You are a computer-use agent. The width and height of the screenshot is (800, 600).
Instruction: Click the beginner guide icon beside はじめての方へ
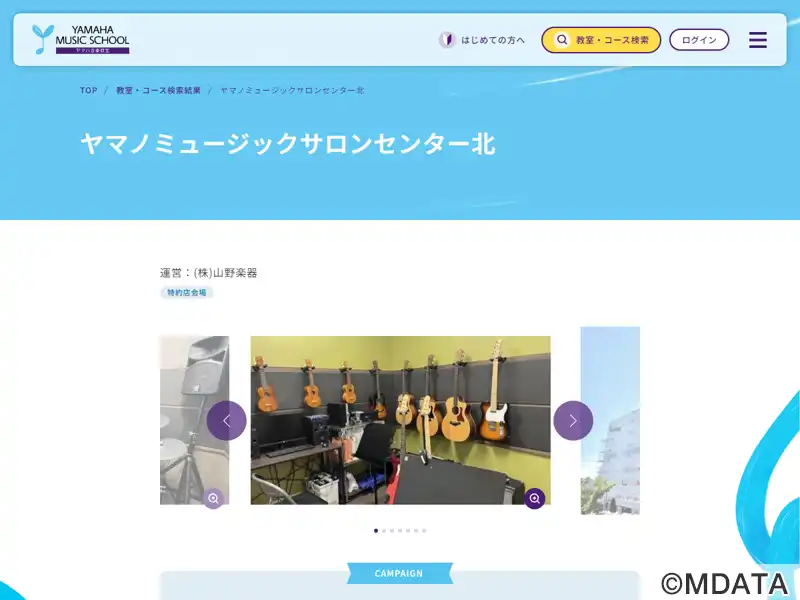coord(447,40)
